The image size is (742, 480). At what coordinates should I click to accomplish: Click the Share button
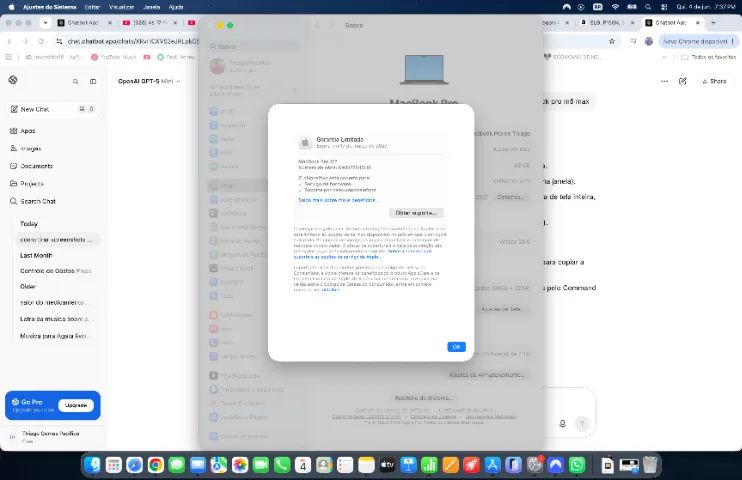click(714, 81)
